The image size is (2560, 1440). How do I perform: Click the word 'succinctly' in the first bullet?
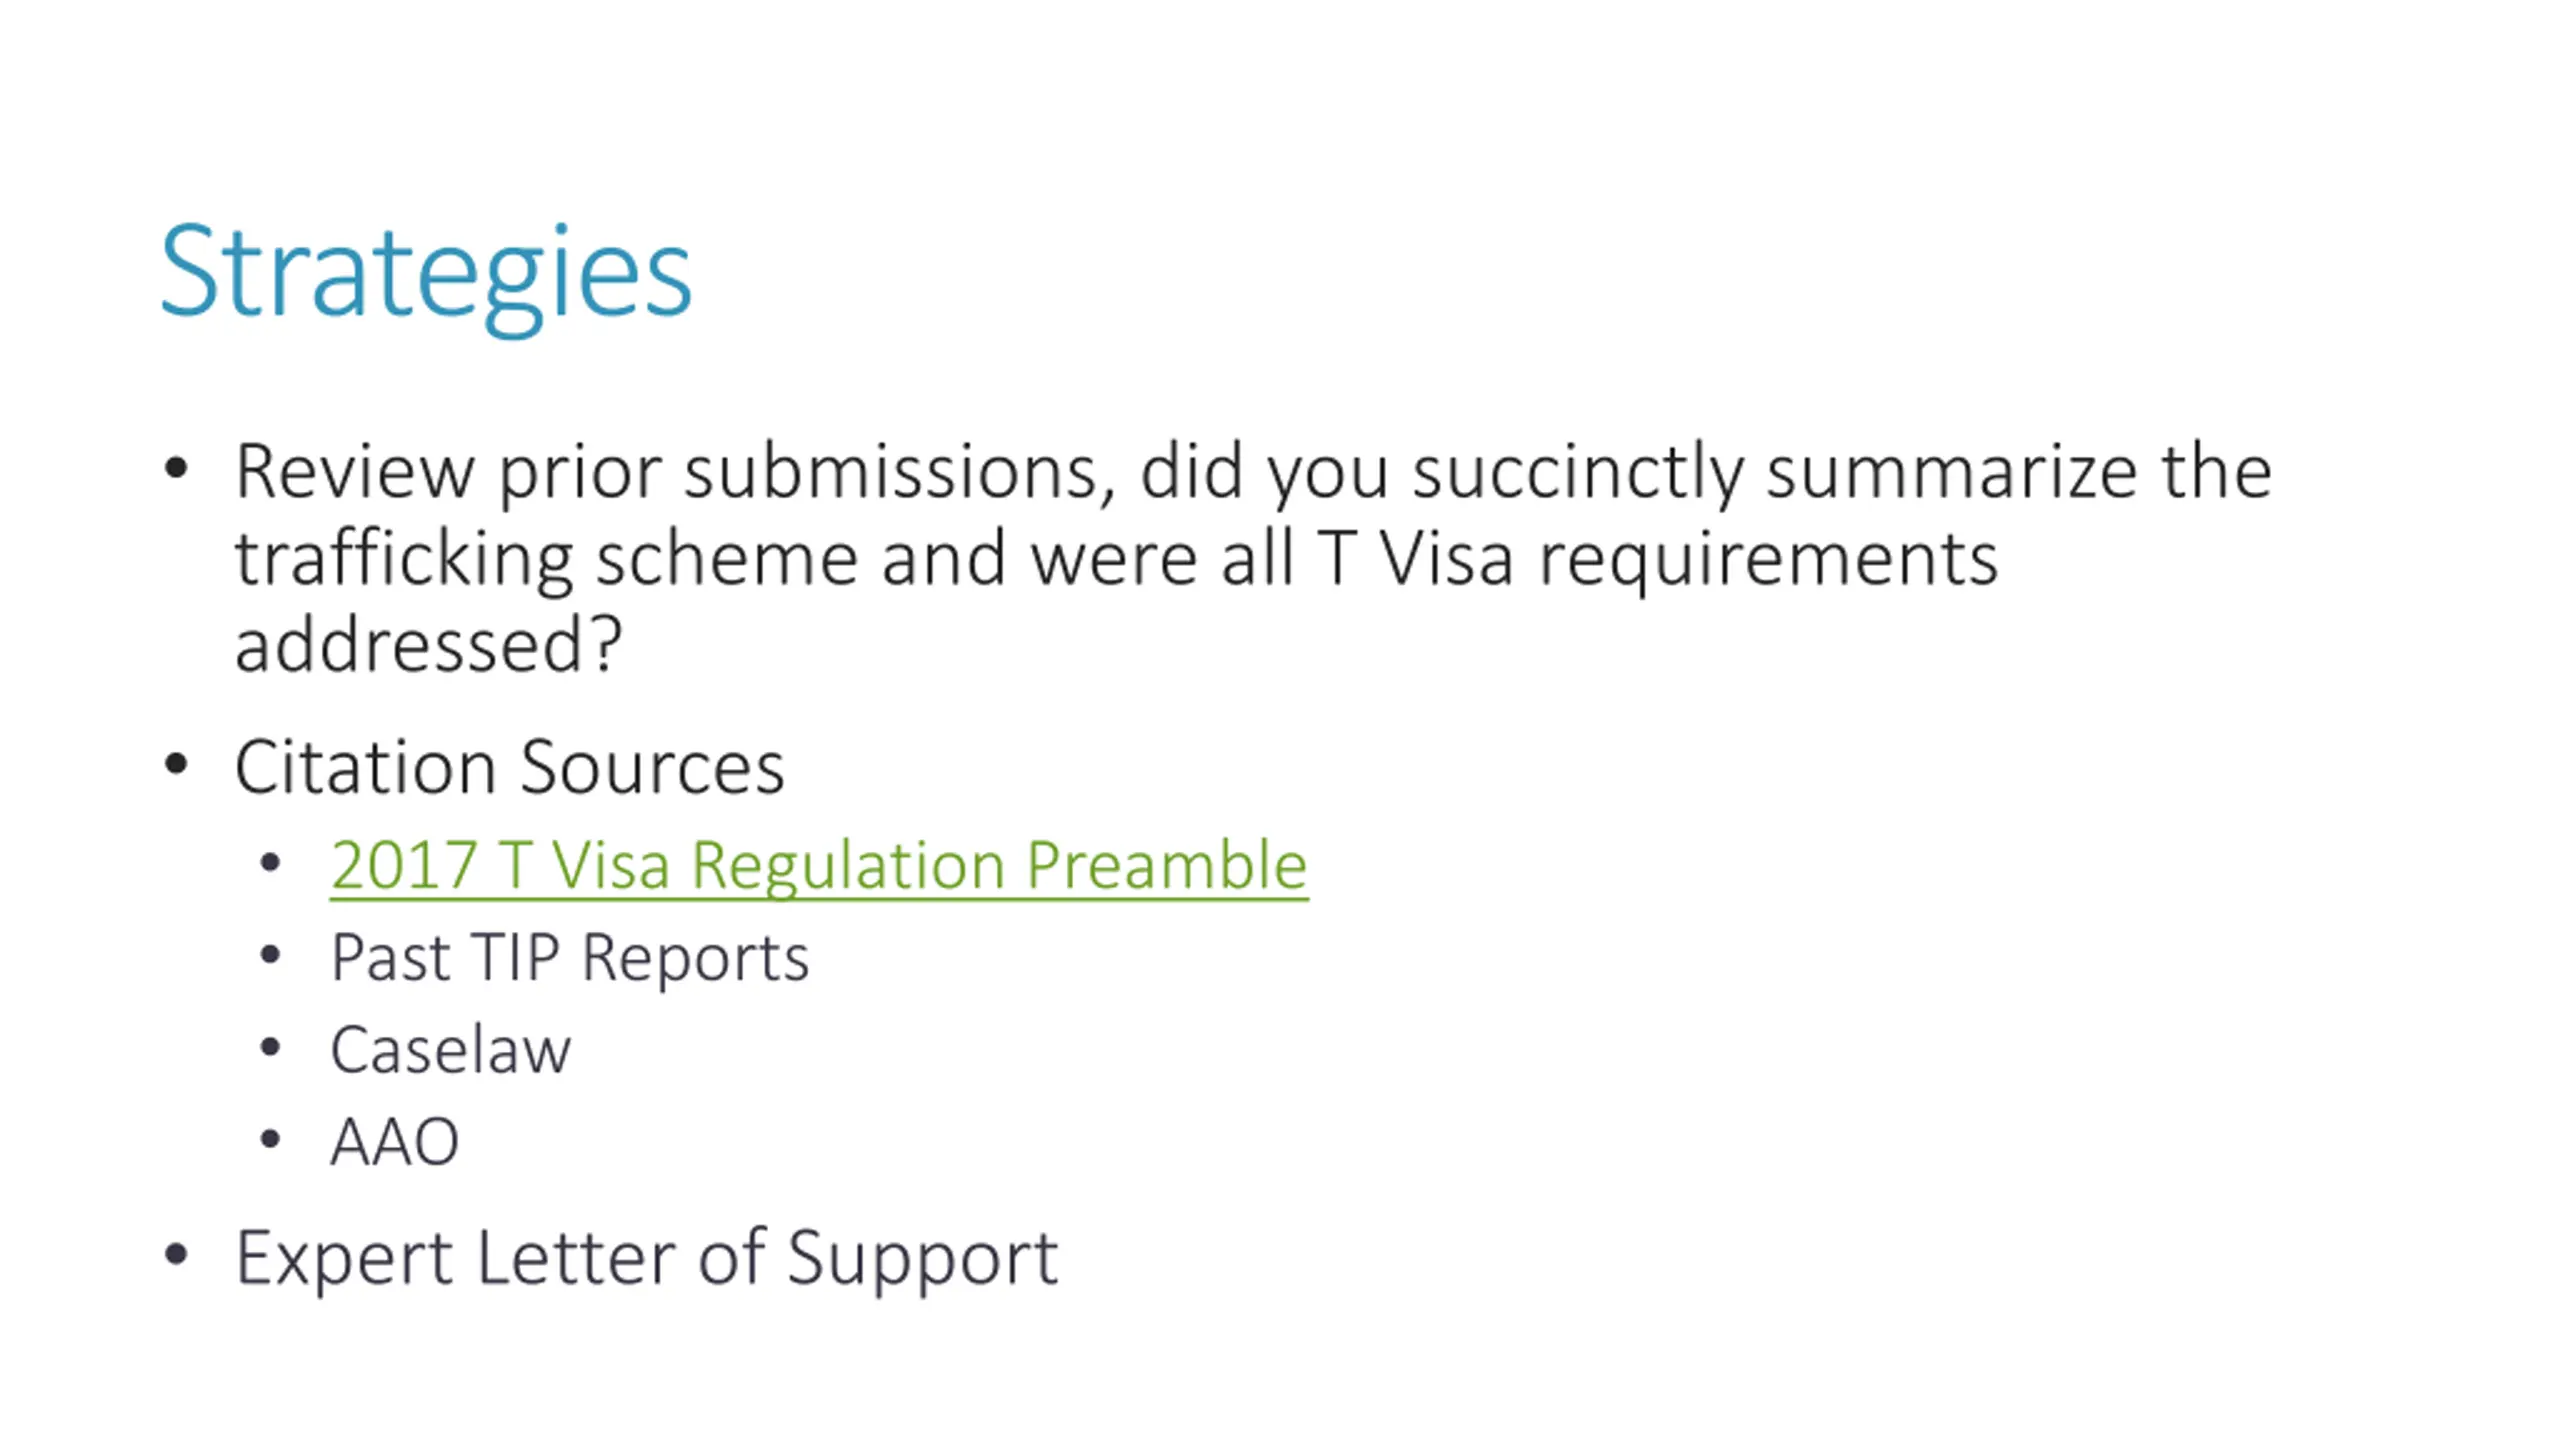point(1578,473)
